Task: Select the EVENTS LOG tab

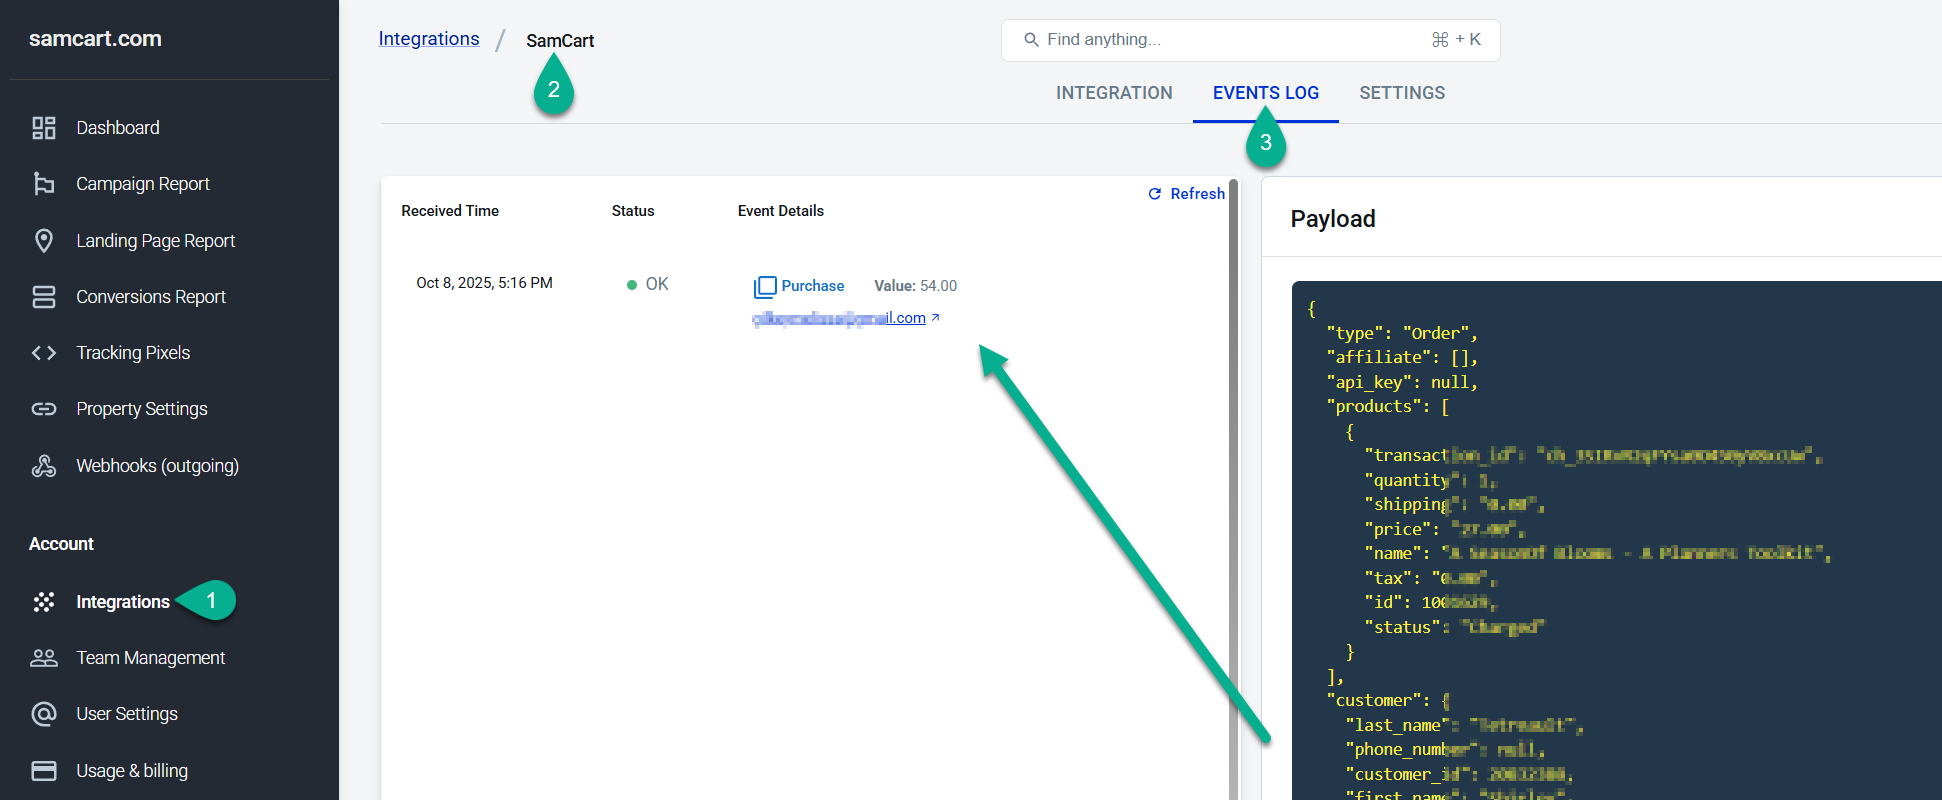Action: [1266, 93]
